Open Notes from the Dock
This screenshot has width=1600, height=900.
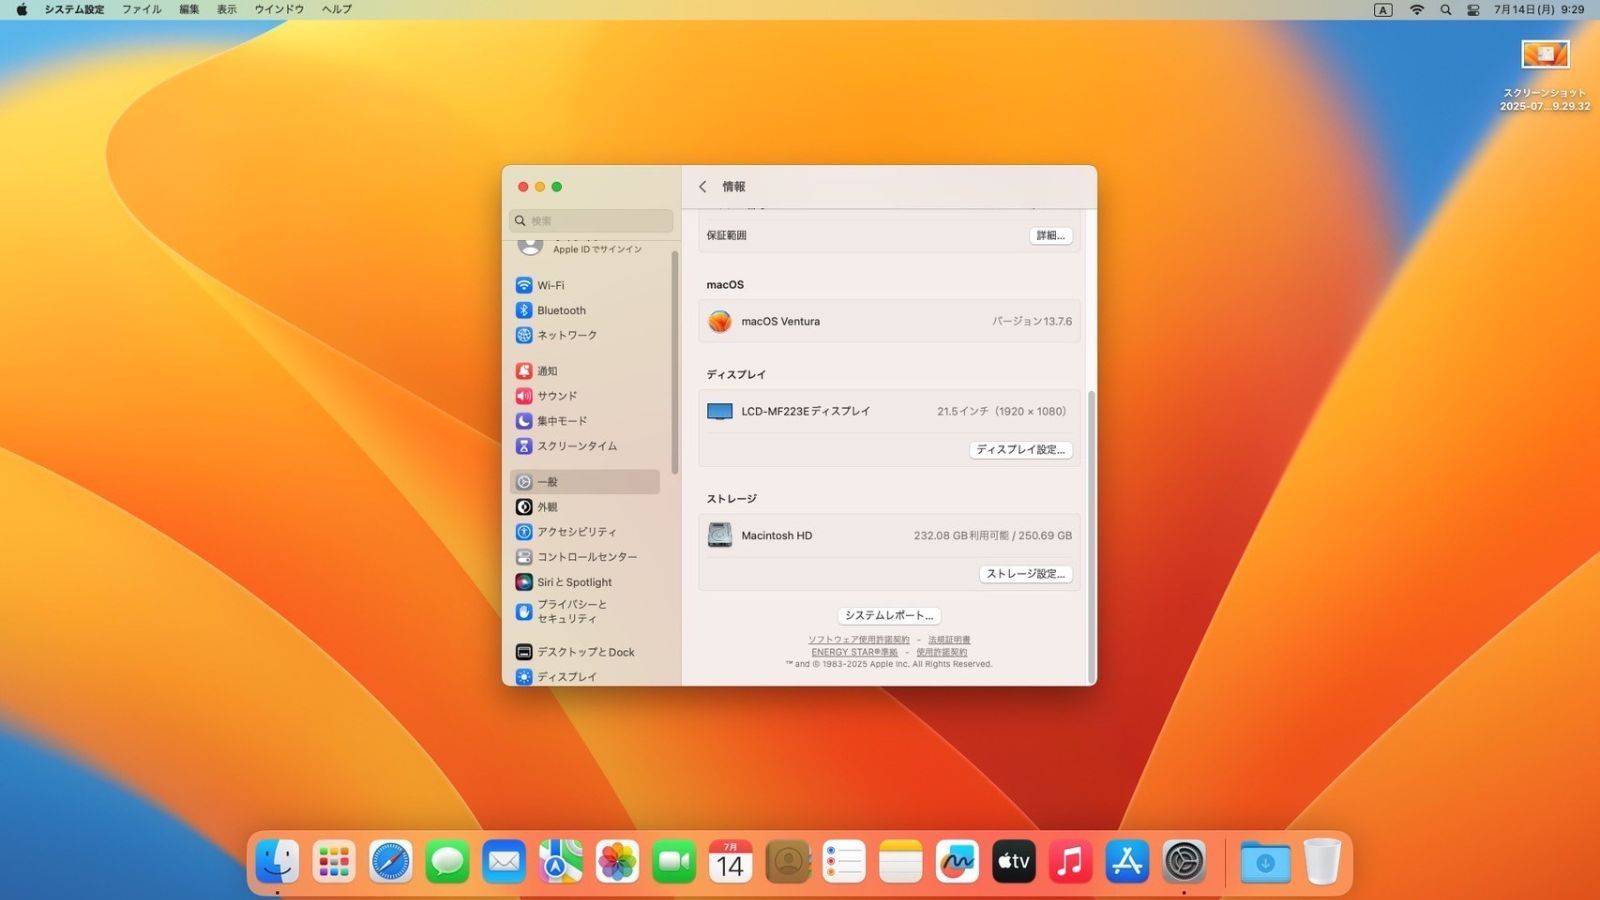[901, 861]
